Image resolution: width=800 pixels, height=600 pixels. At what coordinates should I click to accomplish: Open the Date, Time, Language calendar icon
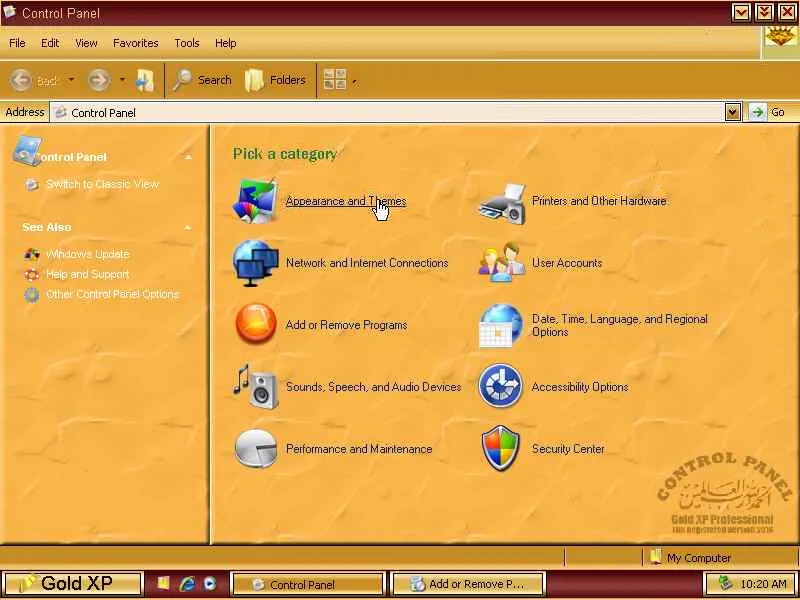501,326
